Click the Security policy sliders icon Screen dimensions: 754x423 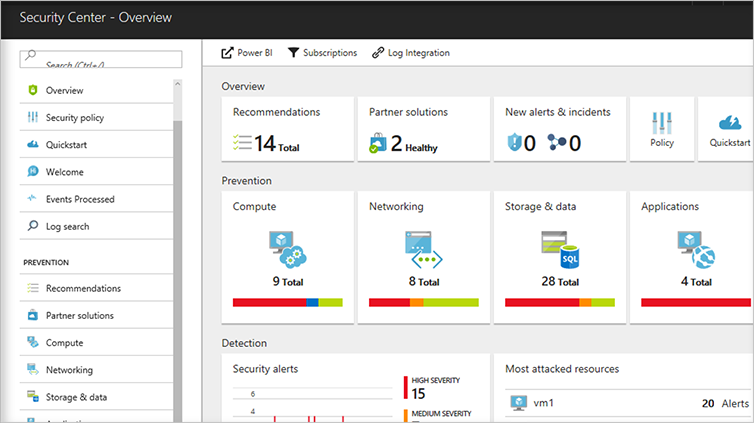pyautogui.click(x=33, y=117)
